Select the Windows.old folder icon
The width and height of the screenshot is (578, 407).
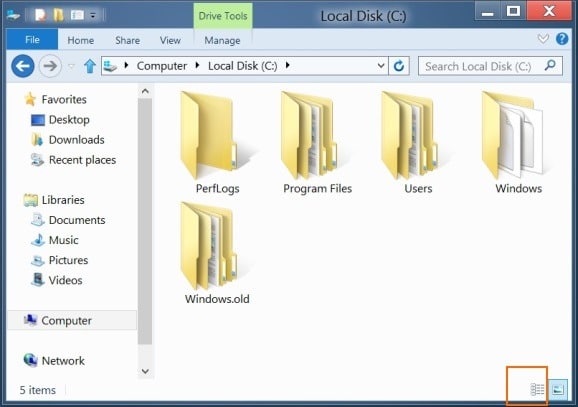tap(208, 246)
